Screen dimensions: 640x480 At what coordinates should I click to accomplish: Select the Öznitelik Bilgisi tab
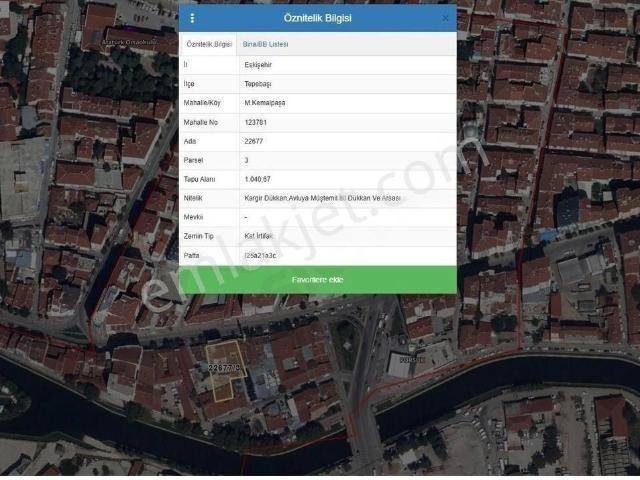point(209,45)
